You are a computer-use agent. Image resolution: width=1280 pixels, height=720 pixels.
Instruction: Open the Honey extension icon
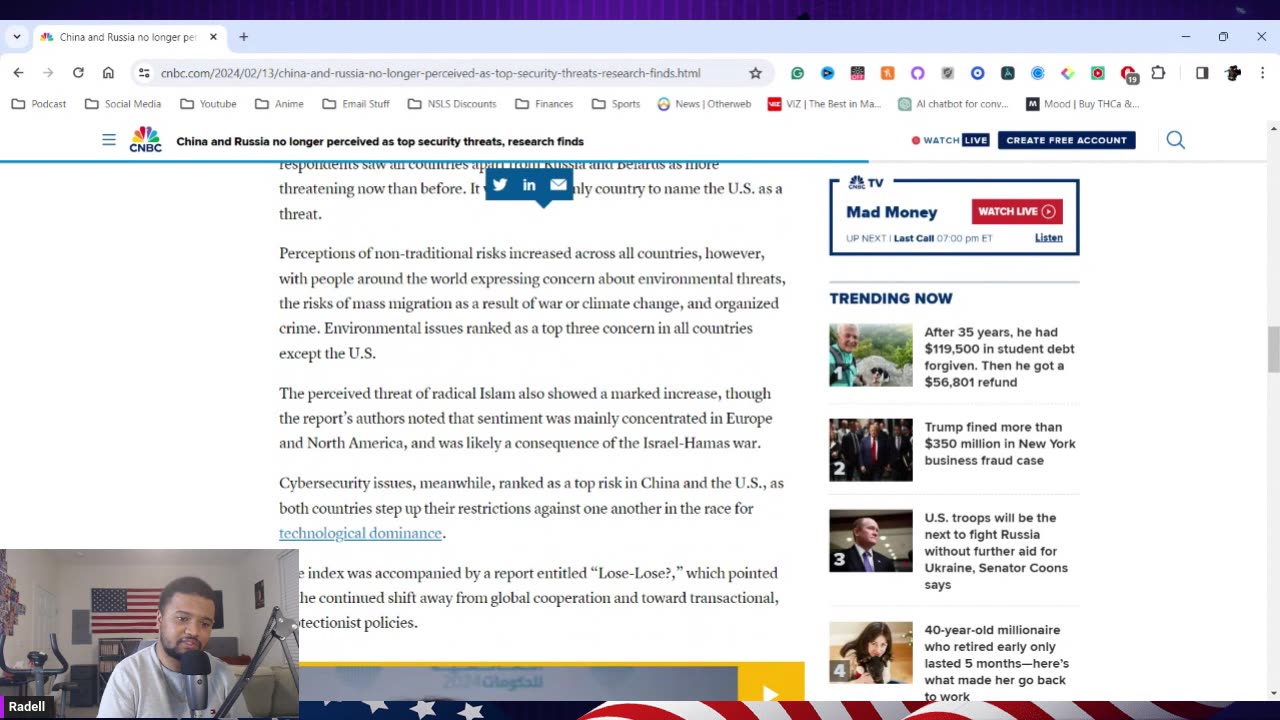click(x=887, y=73)
